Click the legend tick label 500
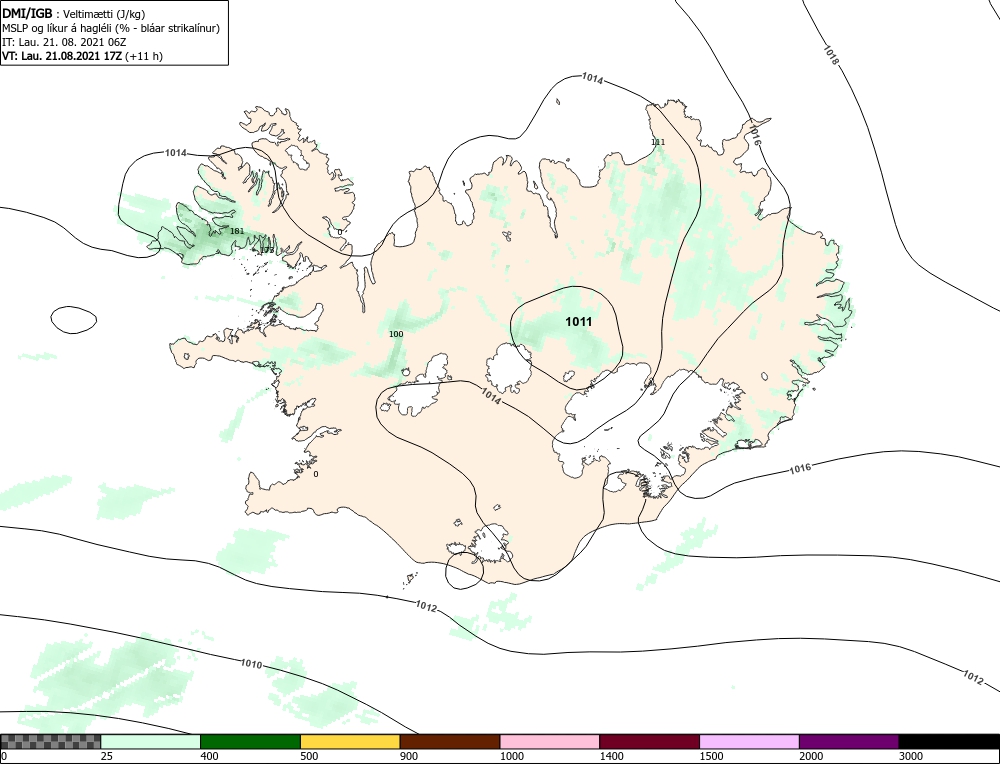This screenshot has width=1000, height=764. (309, 757)
